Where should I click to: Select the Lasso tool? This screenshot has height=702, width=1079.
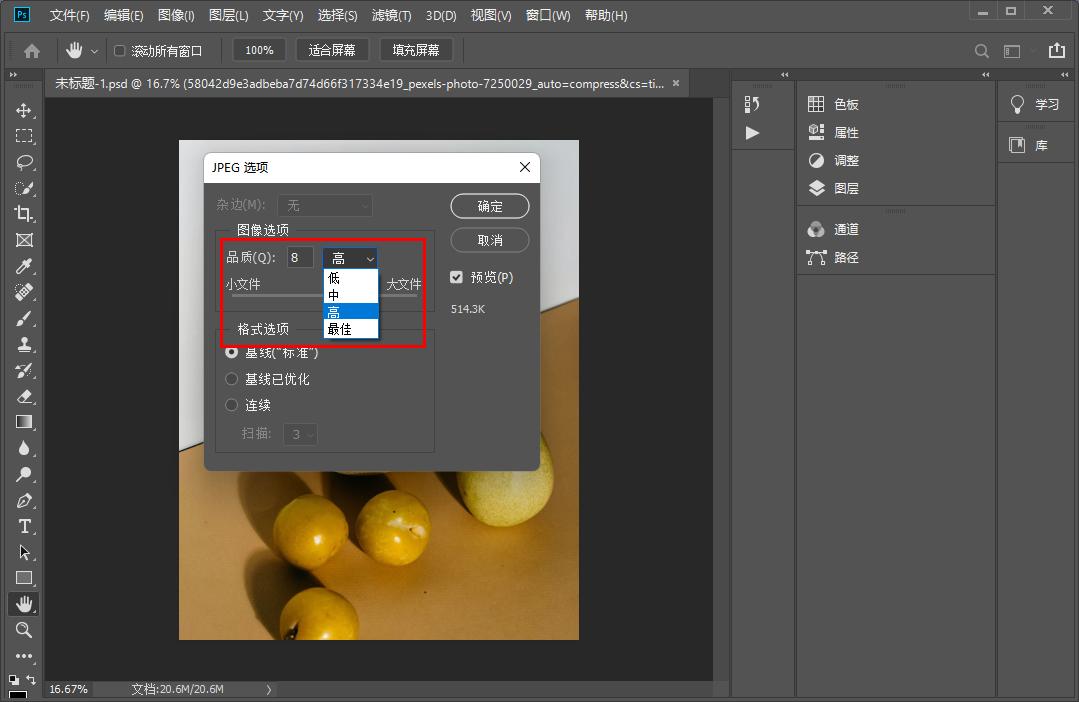coord(23,162)
